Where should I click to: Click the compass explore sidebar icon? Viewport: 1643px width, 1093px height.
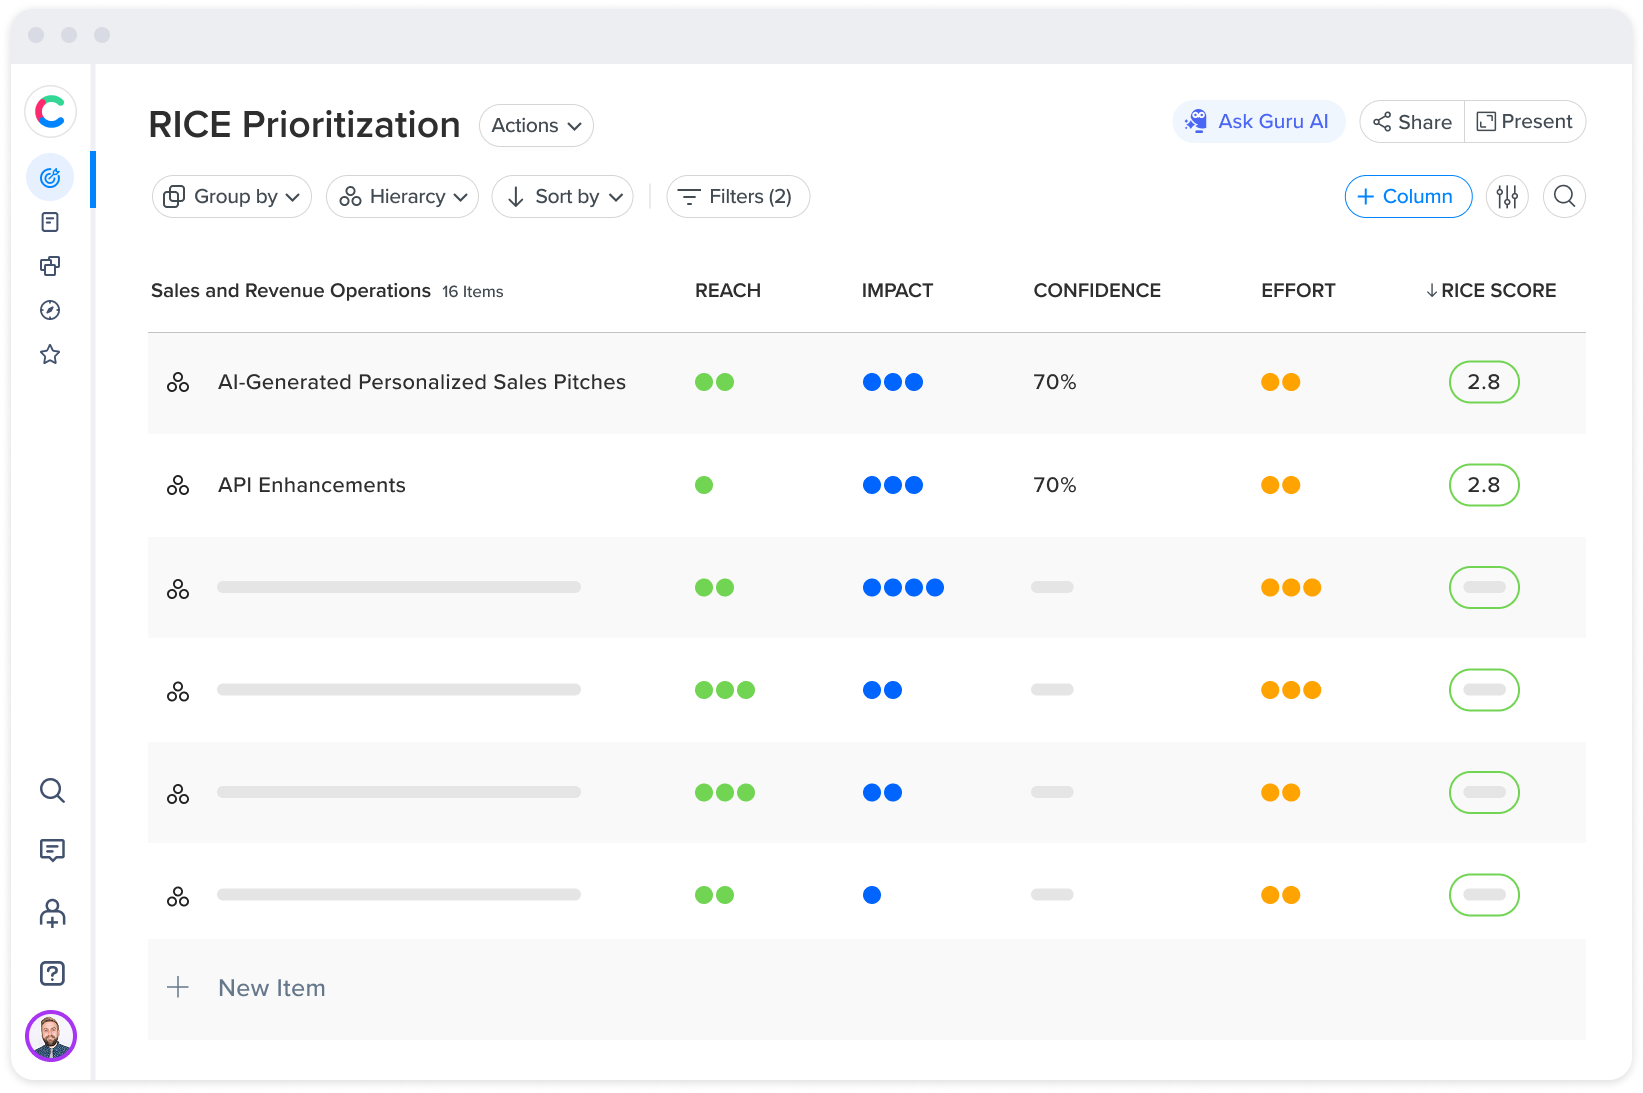pyautogui.click(x=50, y=310)
